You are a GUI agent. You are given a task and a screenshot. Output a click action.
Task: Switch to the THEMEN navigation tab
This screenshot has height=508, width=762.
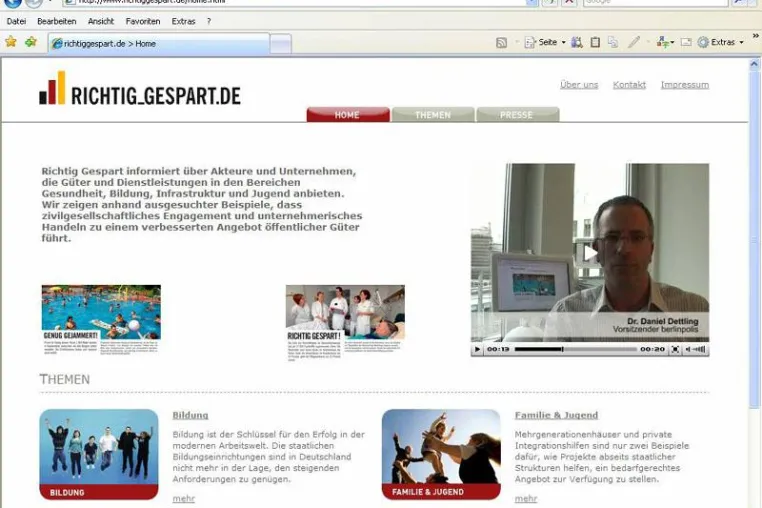[433, 115]
